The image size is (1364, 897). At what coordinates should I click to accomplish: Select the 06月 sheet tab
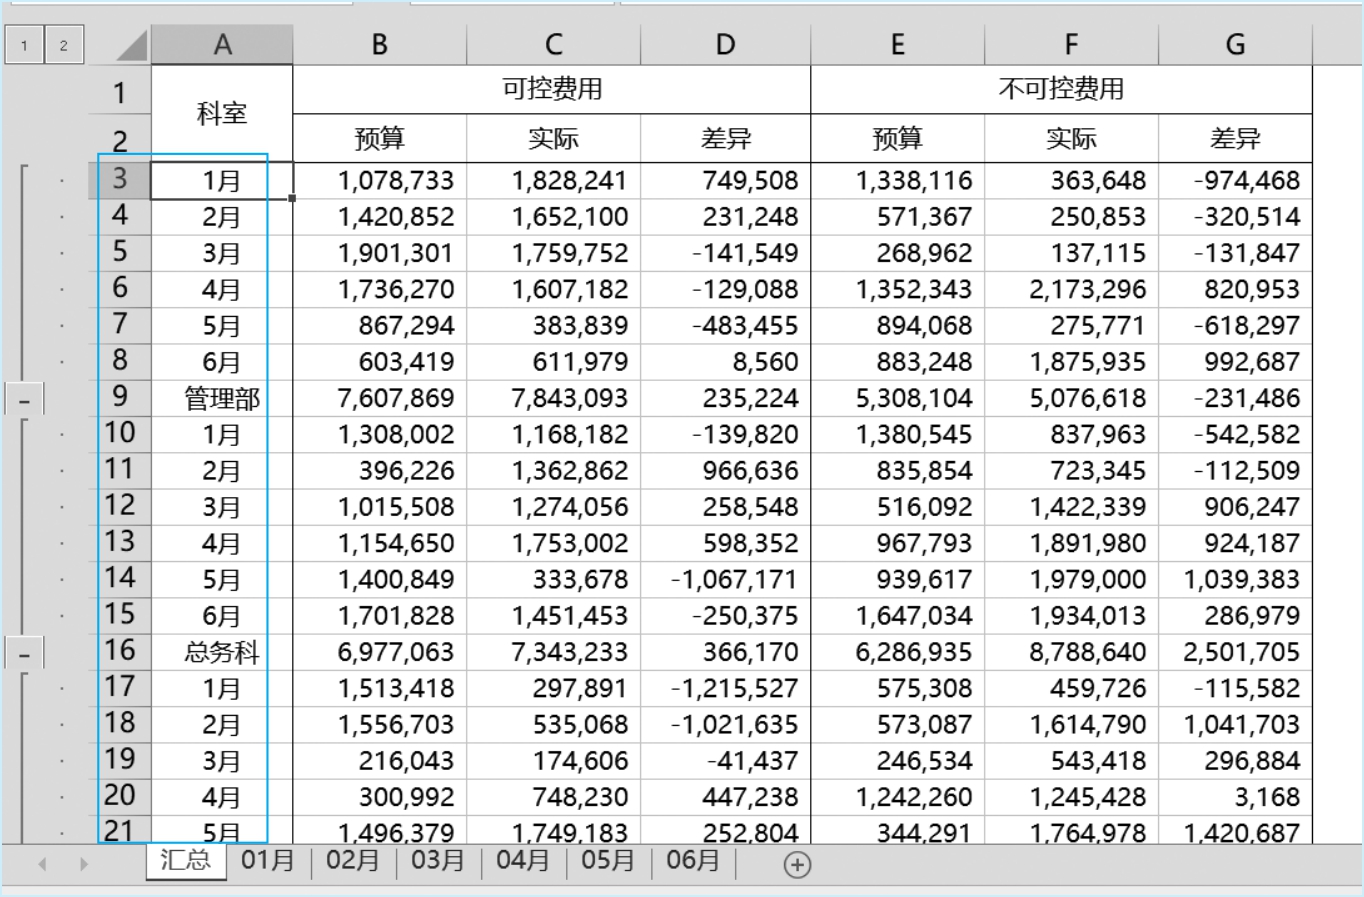(x=693, y=861)
